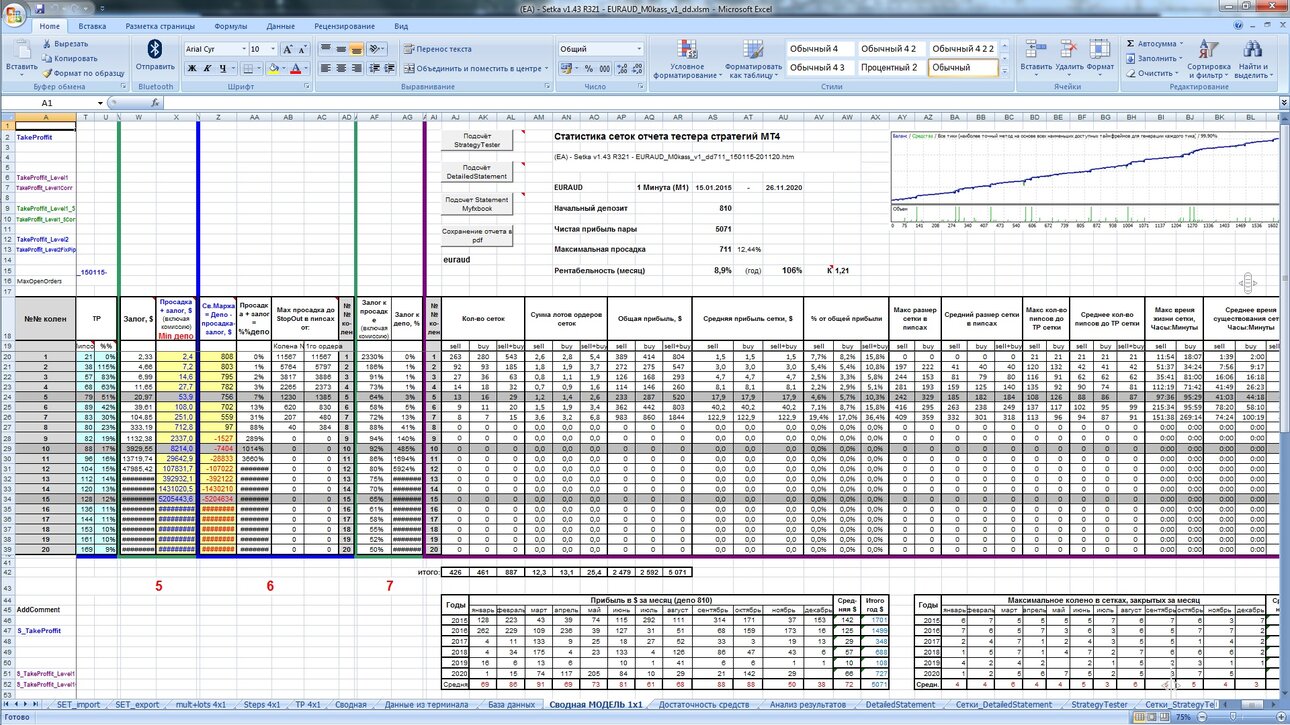Click Сохранение отчета в pdf button

pyautogui.click(x=477, y=235)
